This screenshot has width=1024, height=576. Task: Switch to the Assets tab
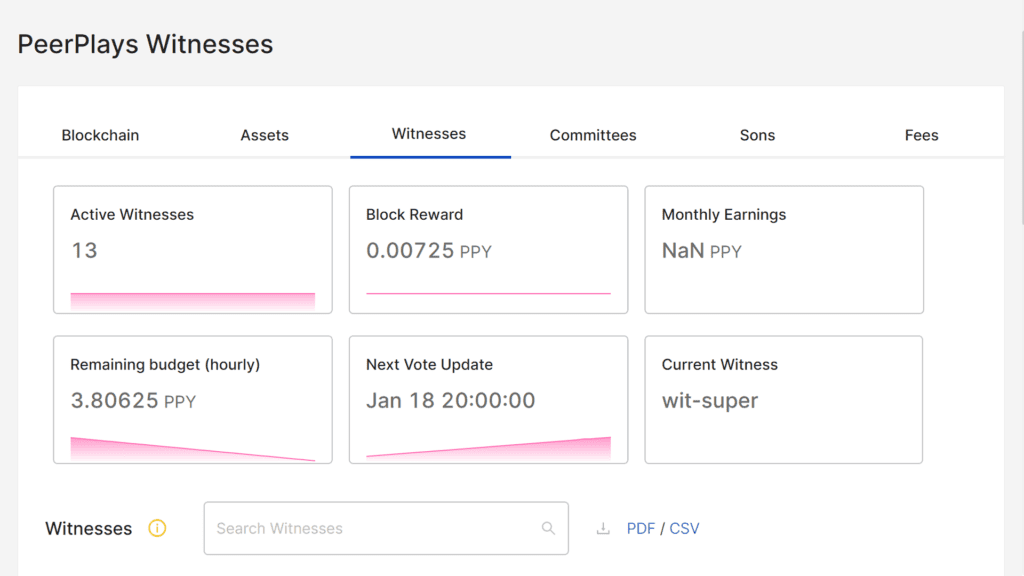pos(264,135)
